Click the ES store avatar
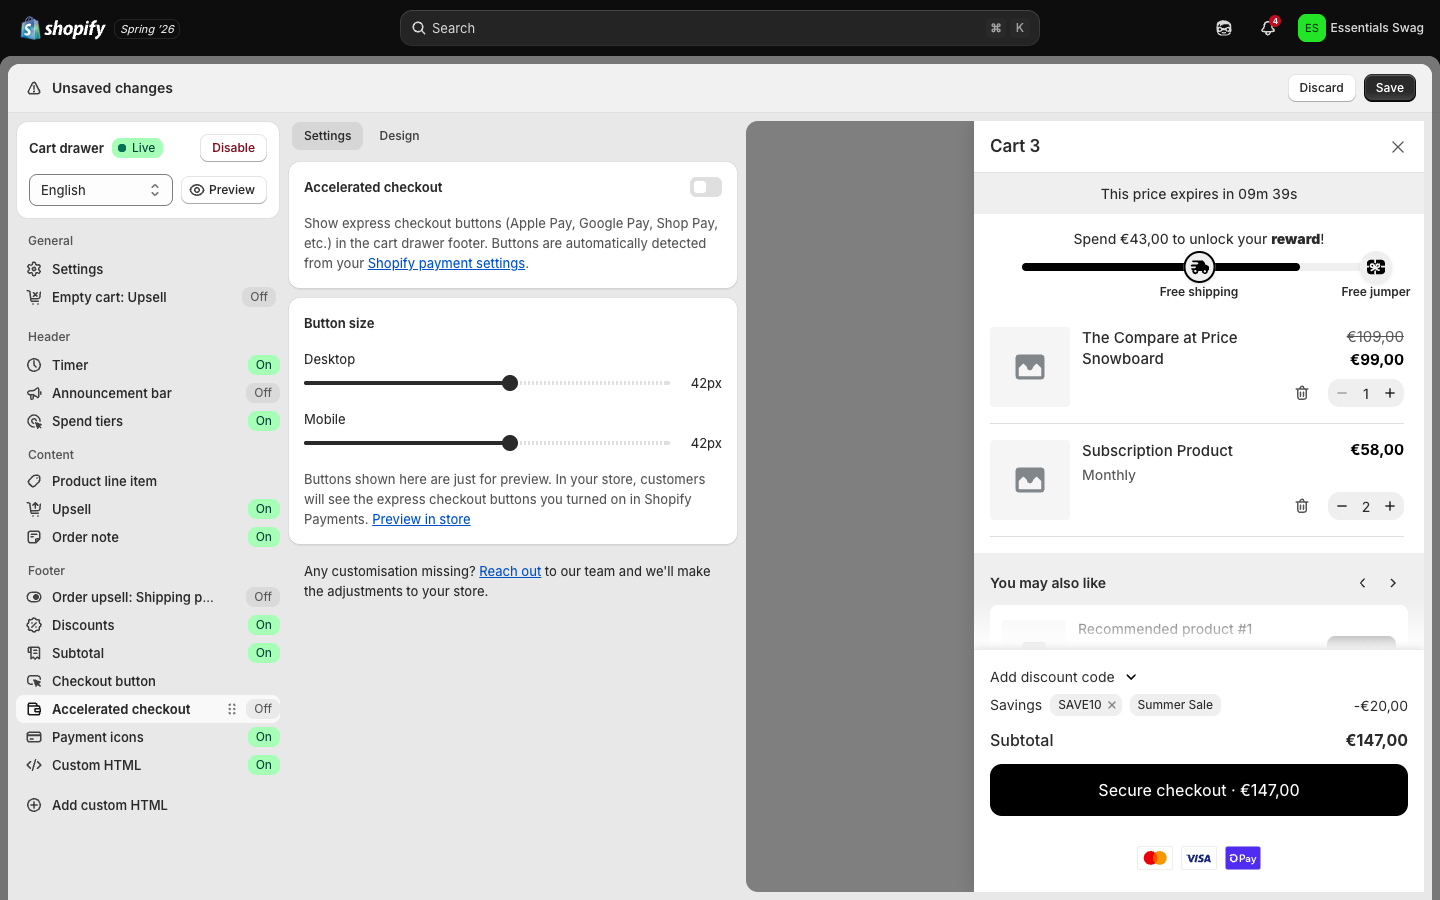The image size is (1440, 900). point(1311,28)
